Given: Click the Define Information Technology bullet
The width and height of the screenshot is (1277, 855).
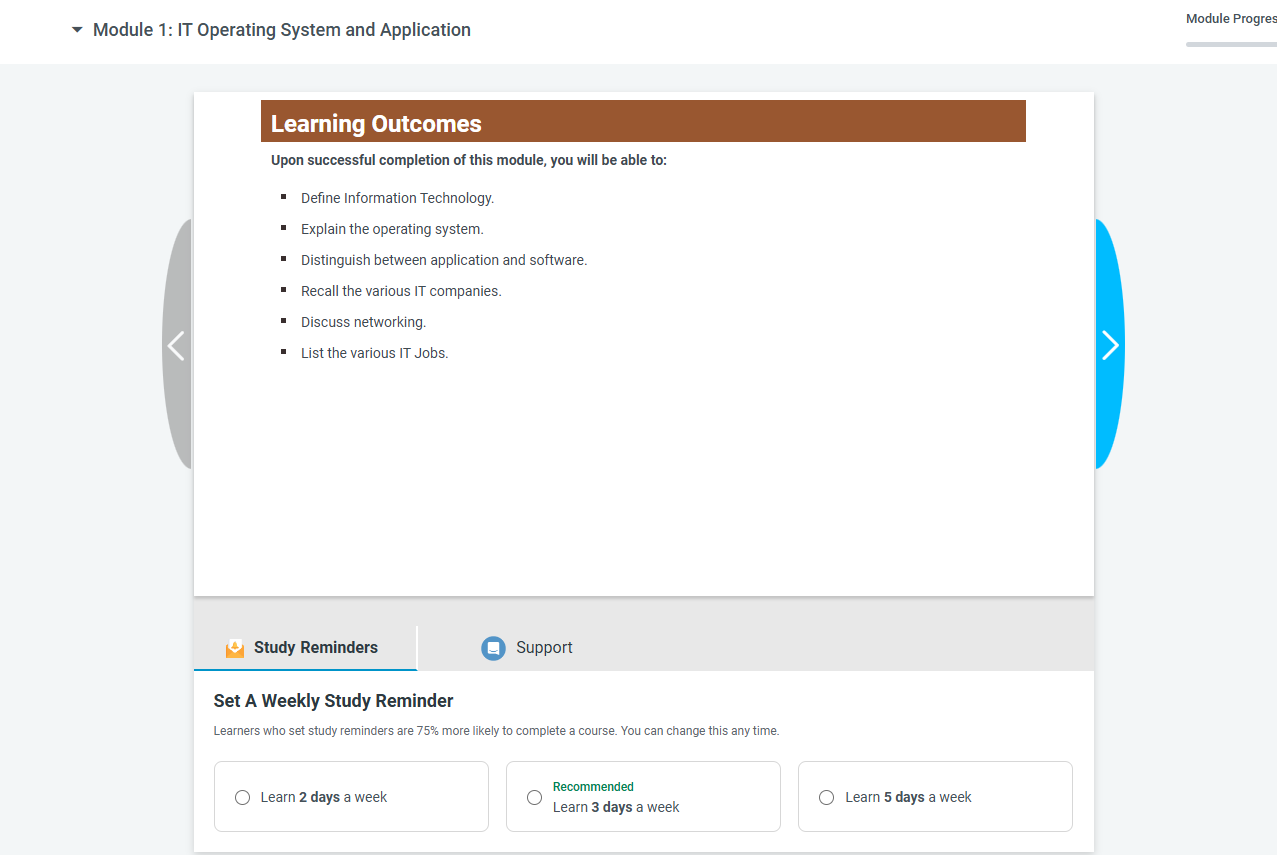Looking at the screenshot, I should (397, 198).
